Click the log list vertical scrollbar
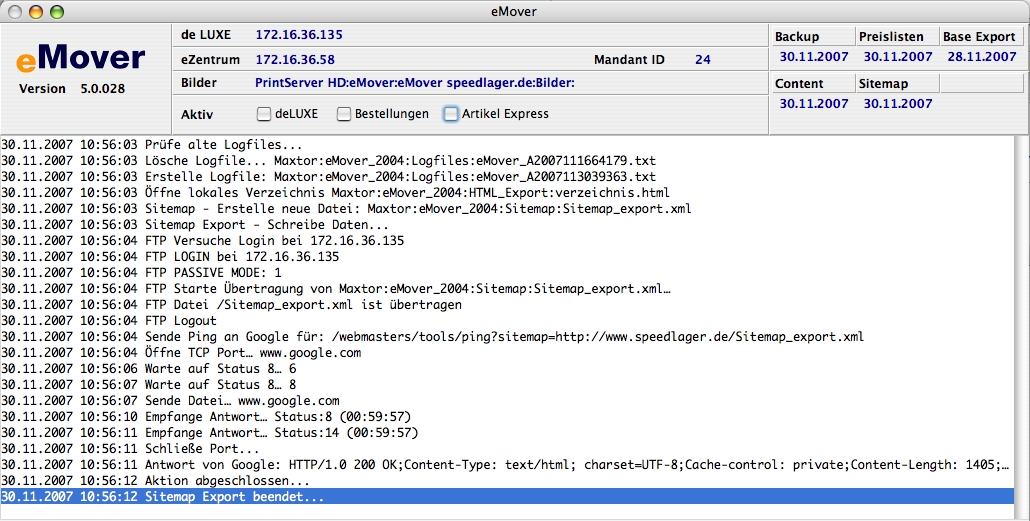The image size is (1030, 521). click(1021, 320)
